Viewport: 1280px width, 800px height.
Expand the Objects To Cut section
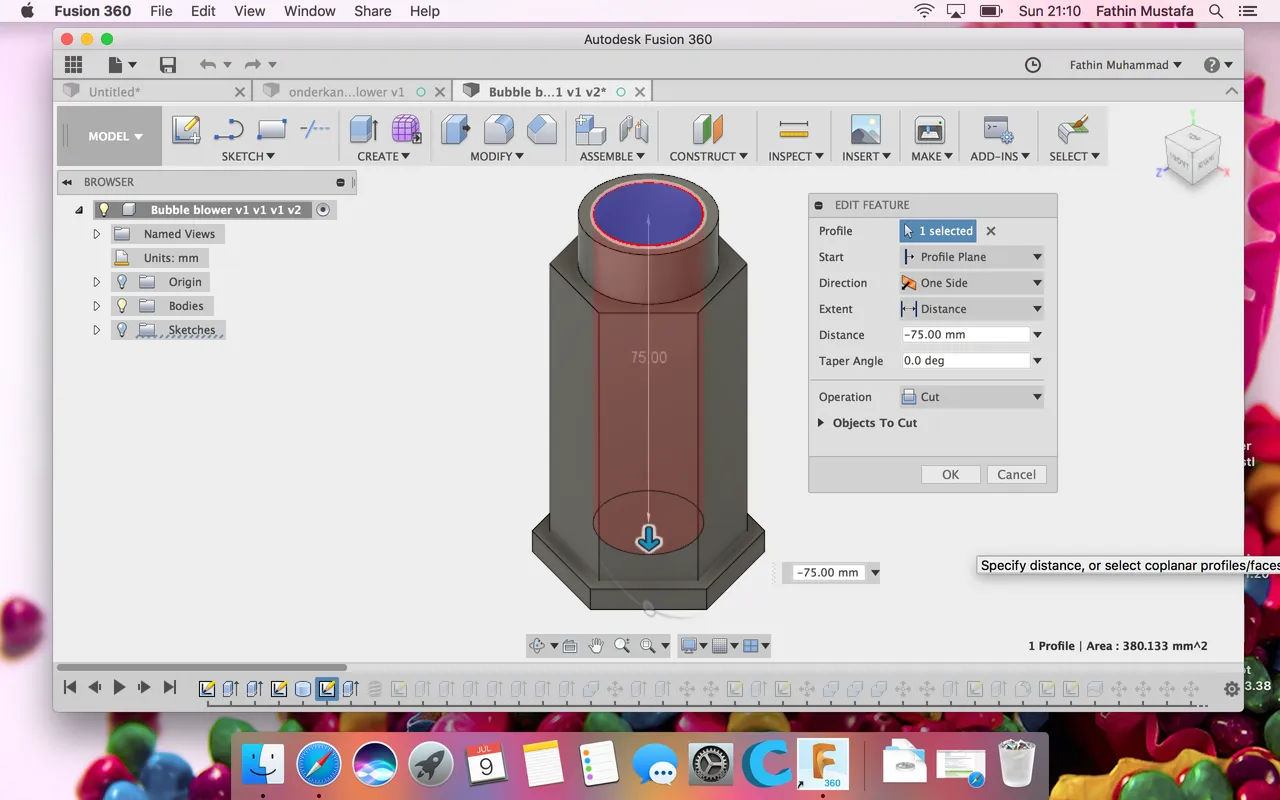(x=821, y=423)
